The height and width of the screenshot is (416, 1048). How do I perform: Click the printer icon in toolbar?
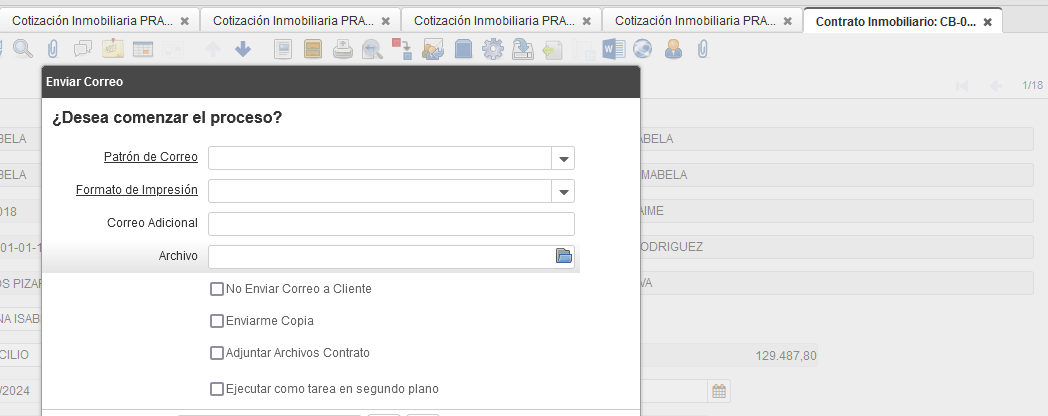point(342,49)
